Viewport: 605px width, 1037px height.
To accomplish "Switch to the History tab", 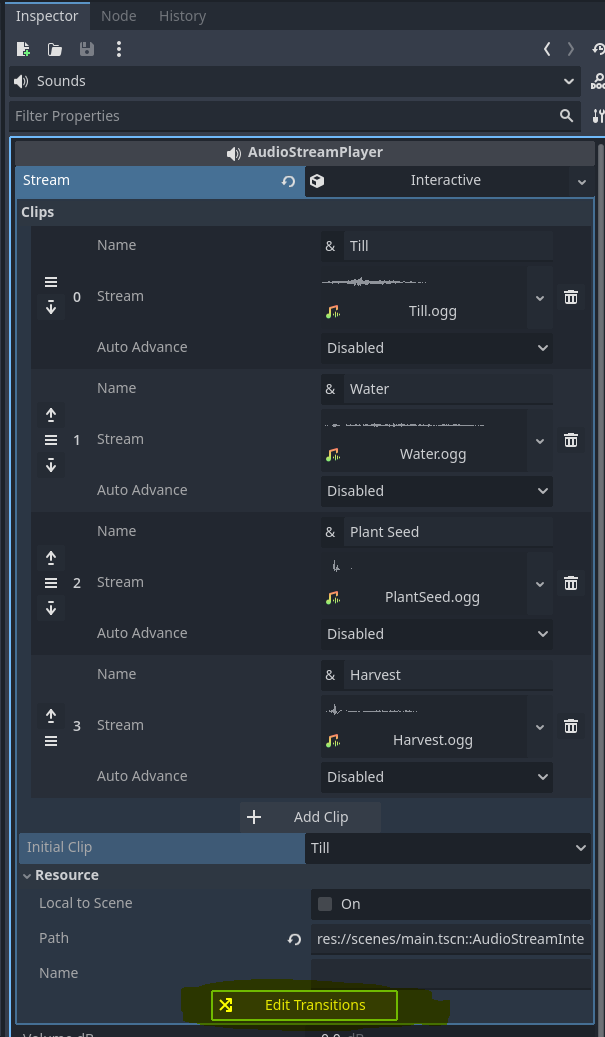I will click(x=181, y=15).
